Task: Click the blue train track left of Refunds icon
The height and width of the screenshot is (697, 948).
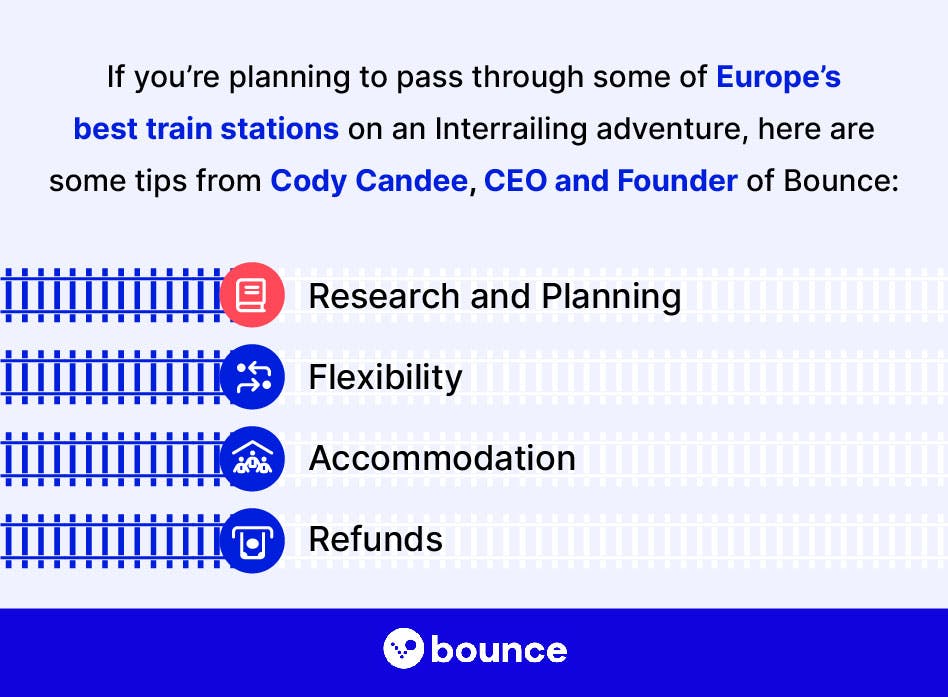Action: (110, 540)
